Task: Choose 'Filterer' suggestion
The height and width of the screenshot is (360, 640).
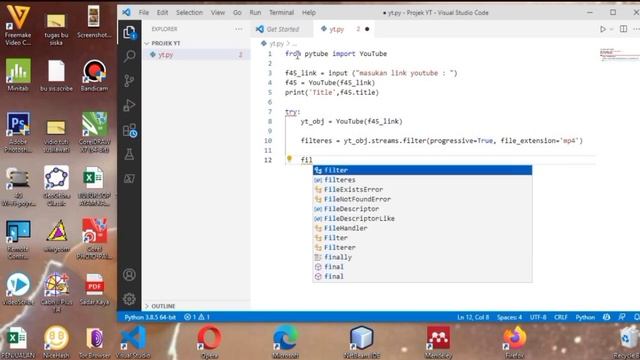Action: point(422,247)
